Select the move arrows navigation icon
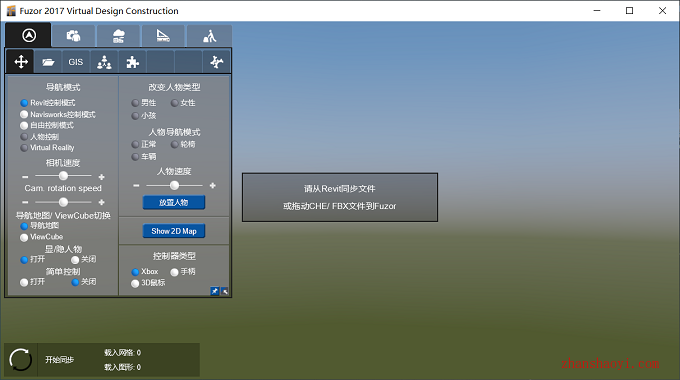This screenshot has width=680, height=380. point(21,62)
